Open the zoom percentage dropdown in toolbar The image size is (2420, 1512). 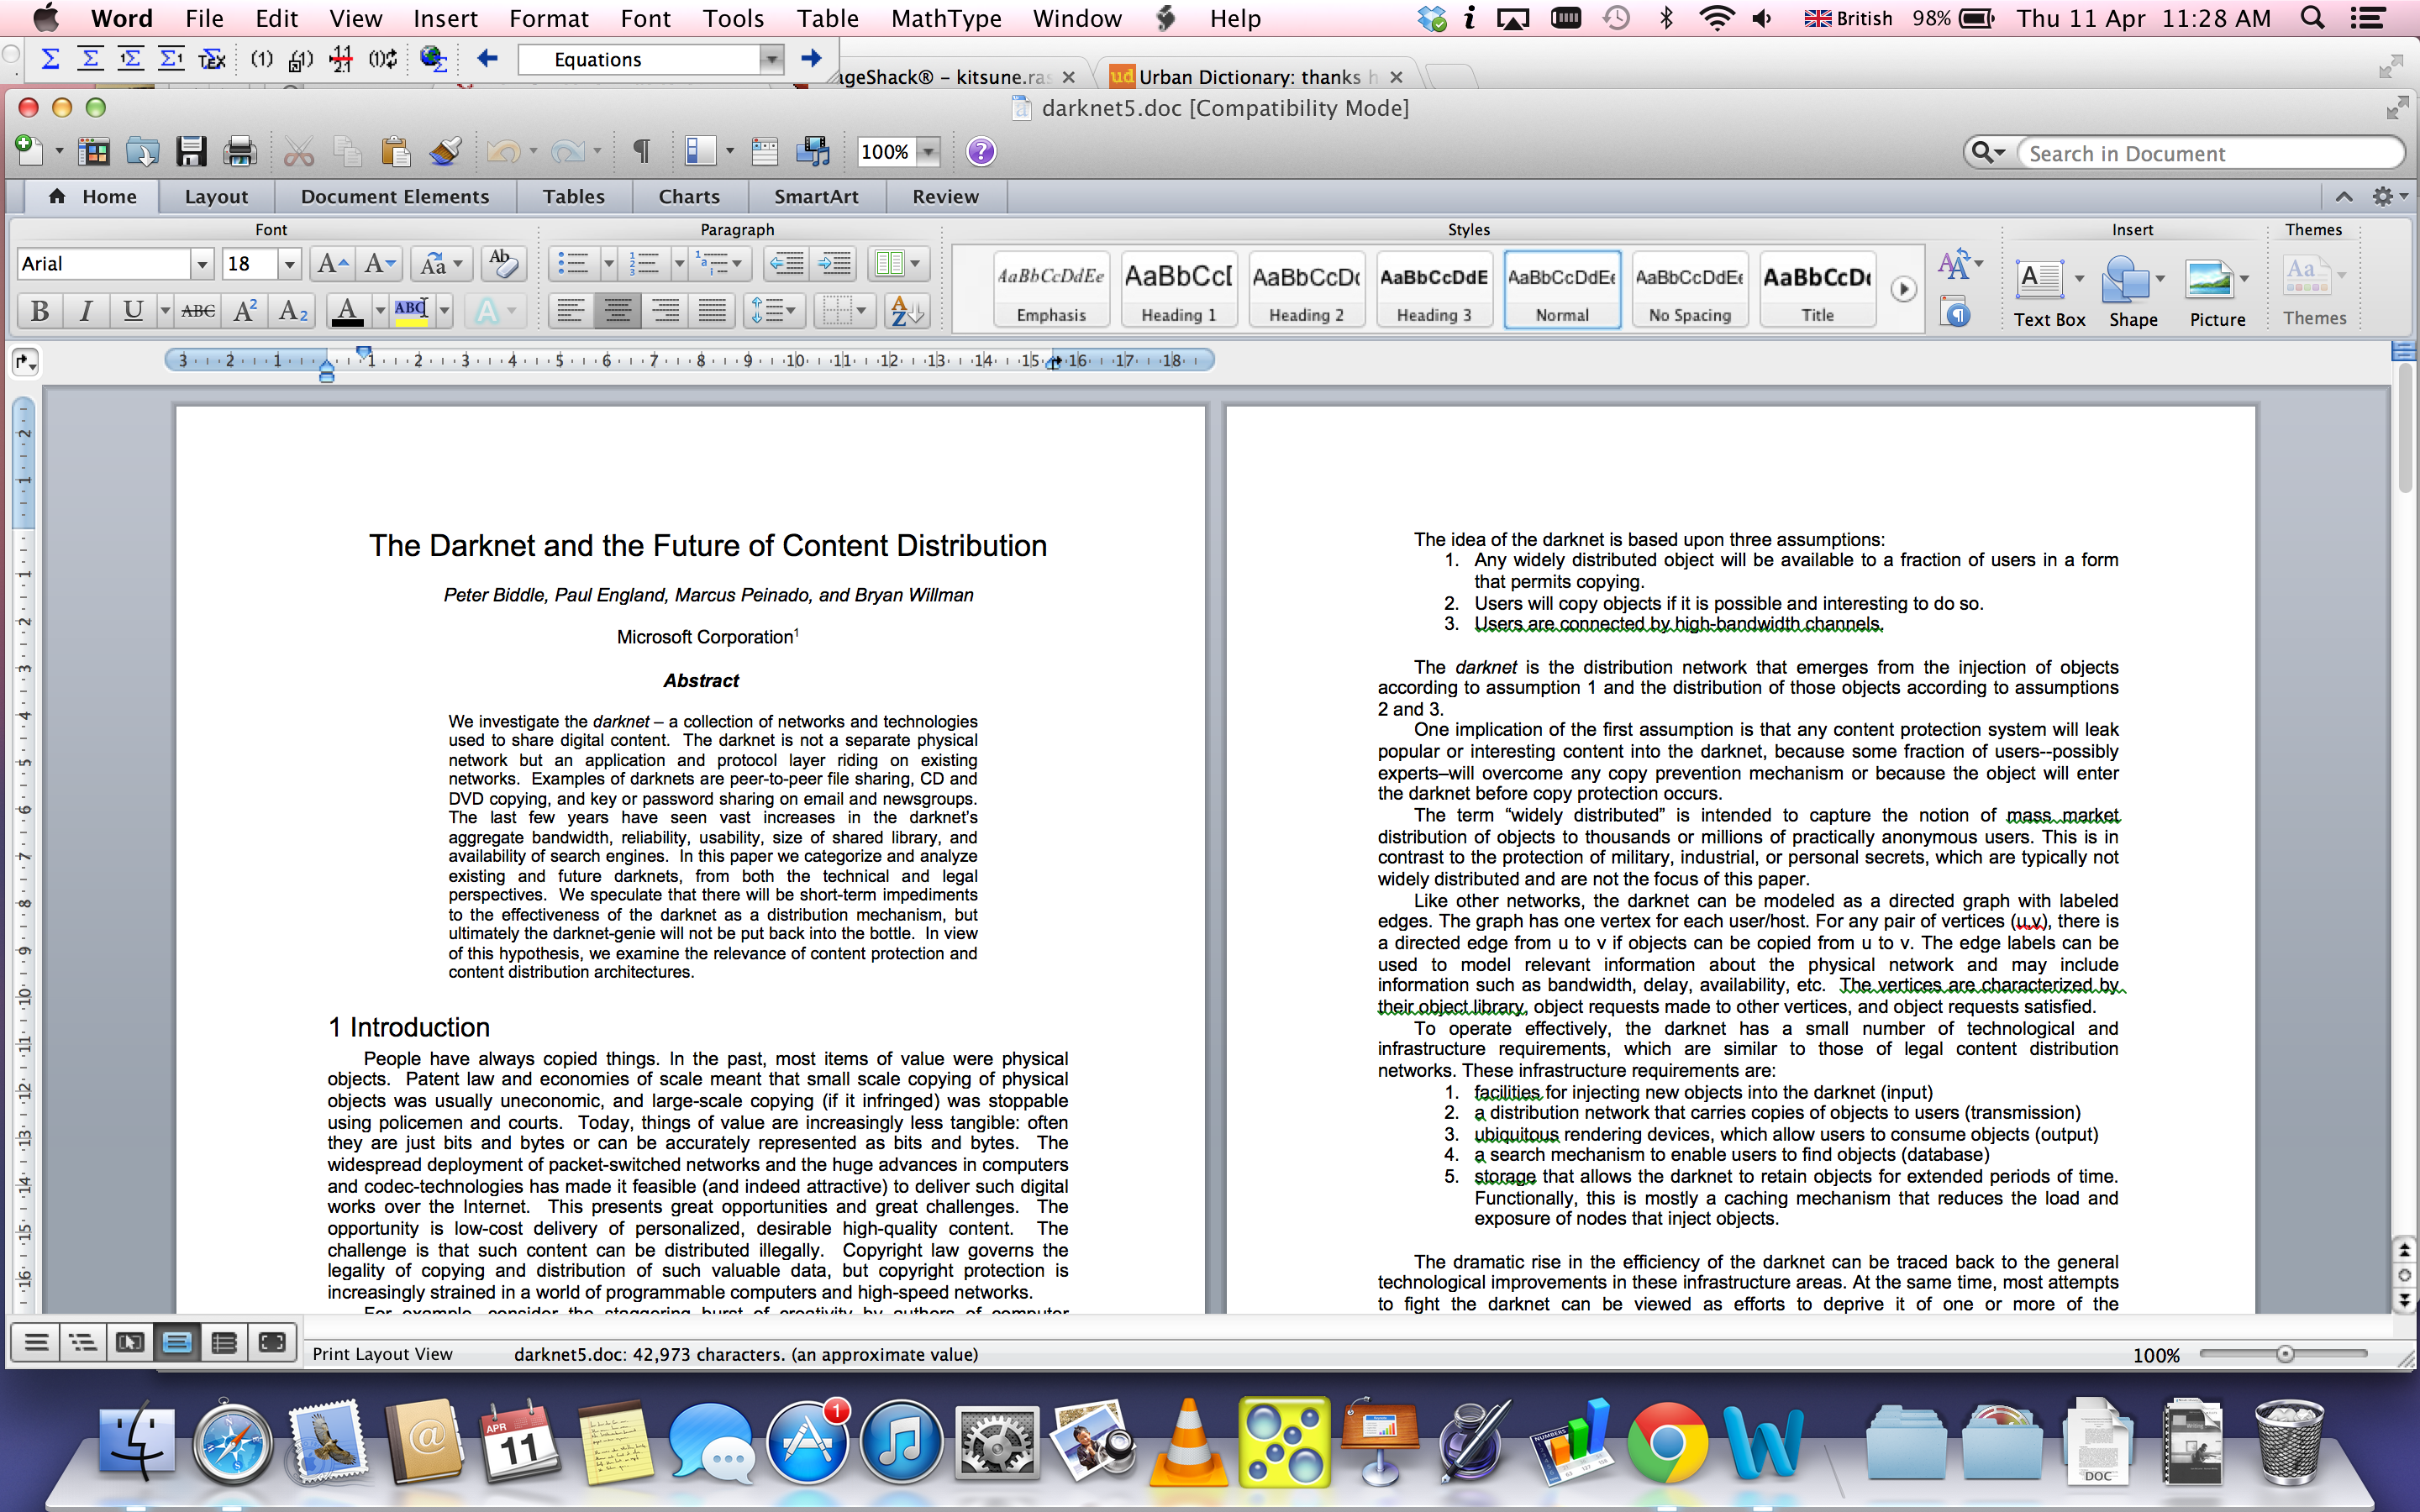pos(929,152)
